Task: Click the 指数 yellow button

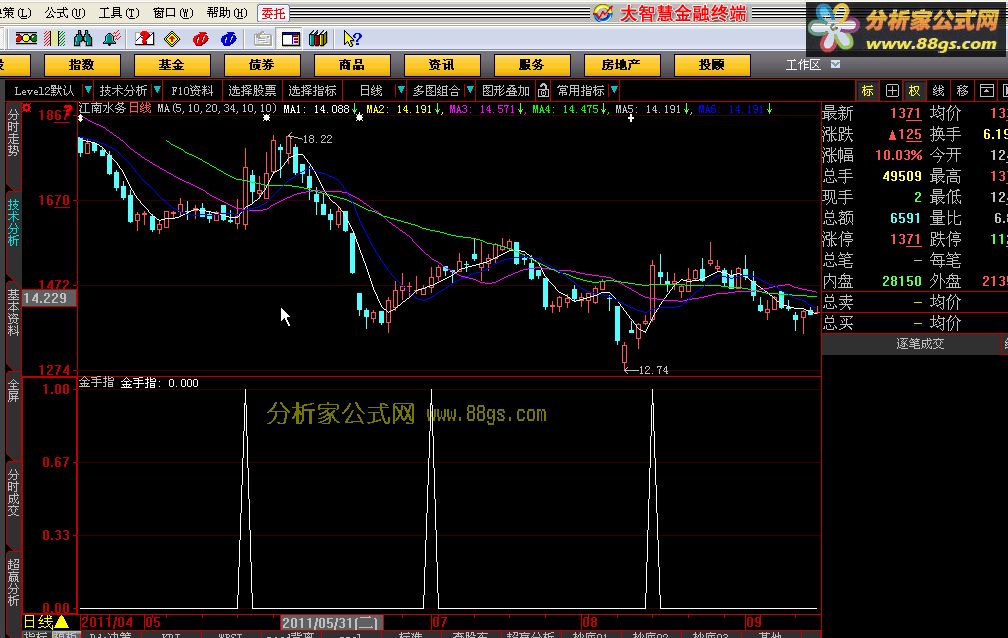Action: coord(82,65)
